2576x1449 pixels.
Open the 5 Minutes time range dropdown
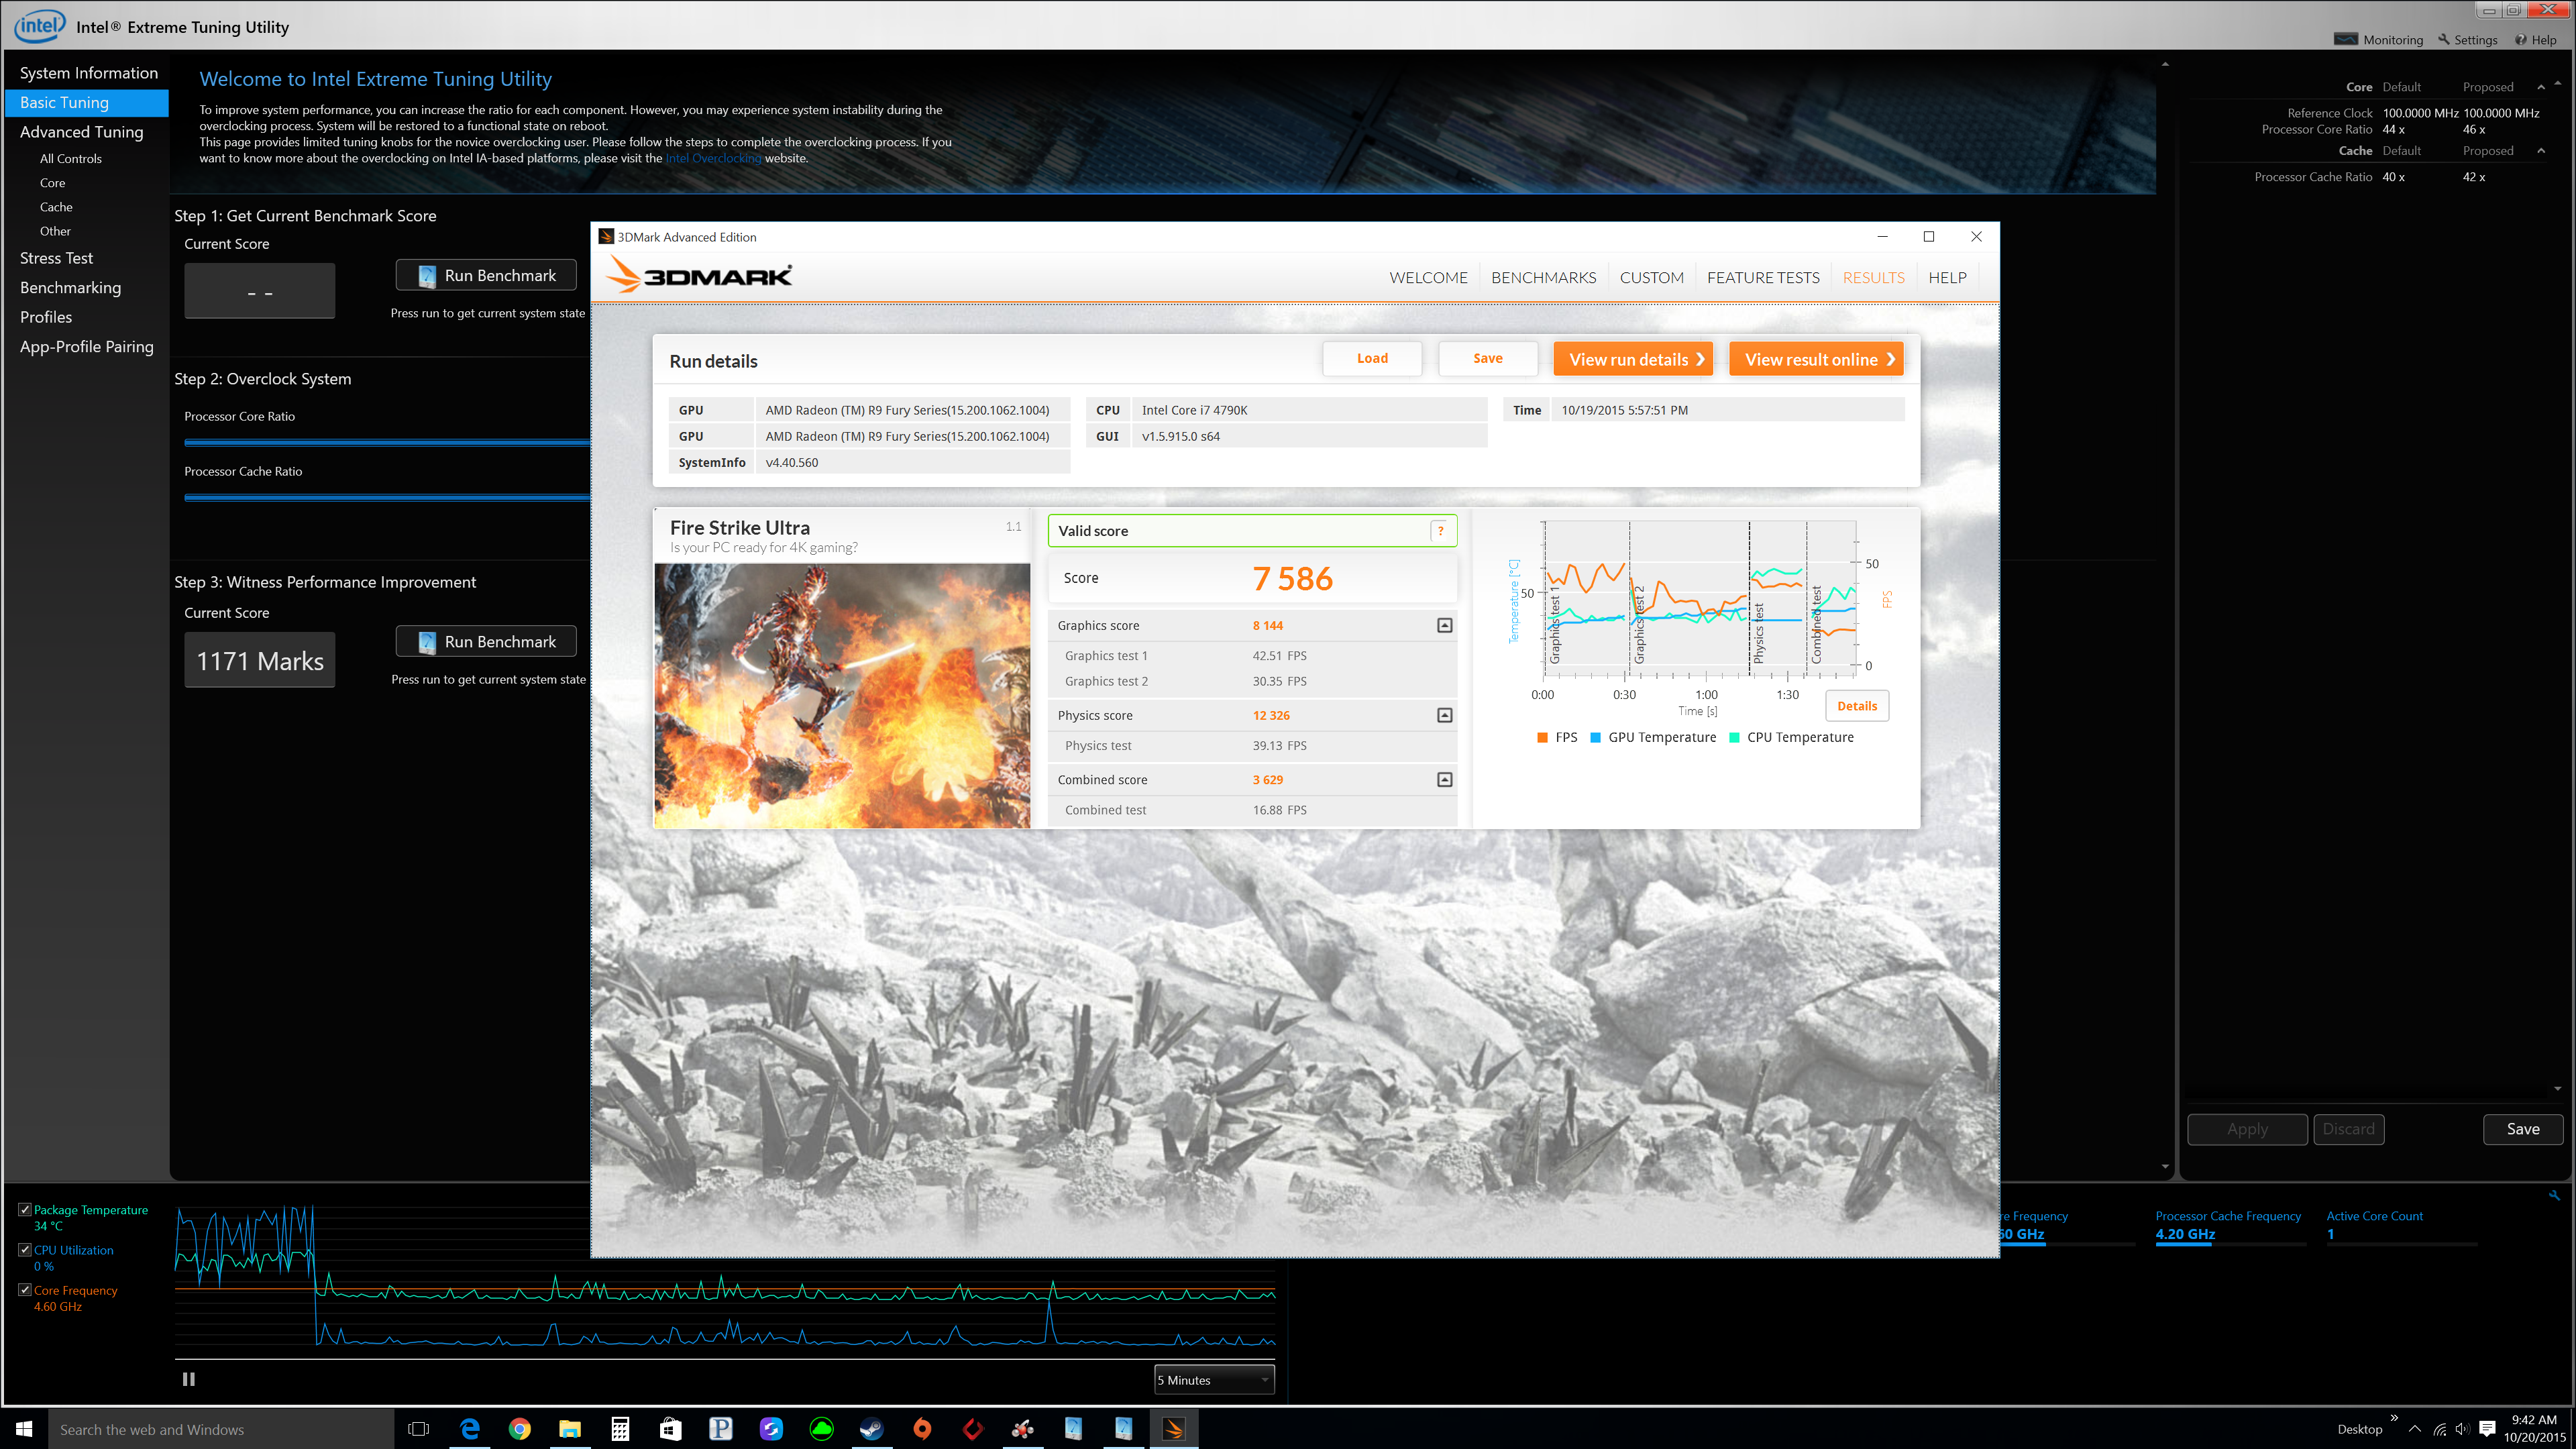[x=1214, y=1380]
